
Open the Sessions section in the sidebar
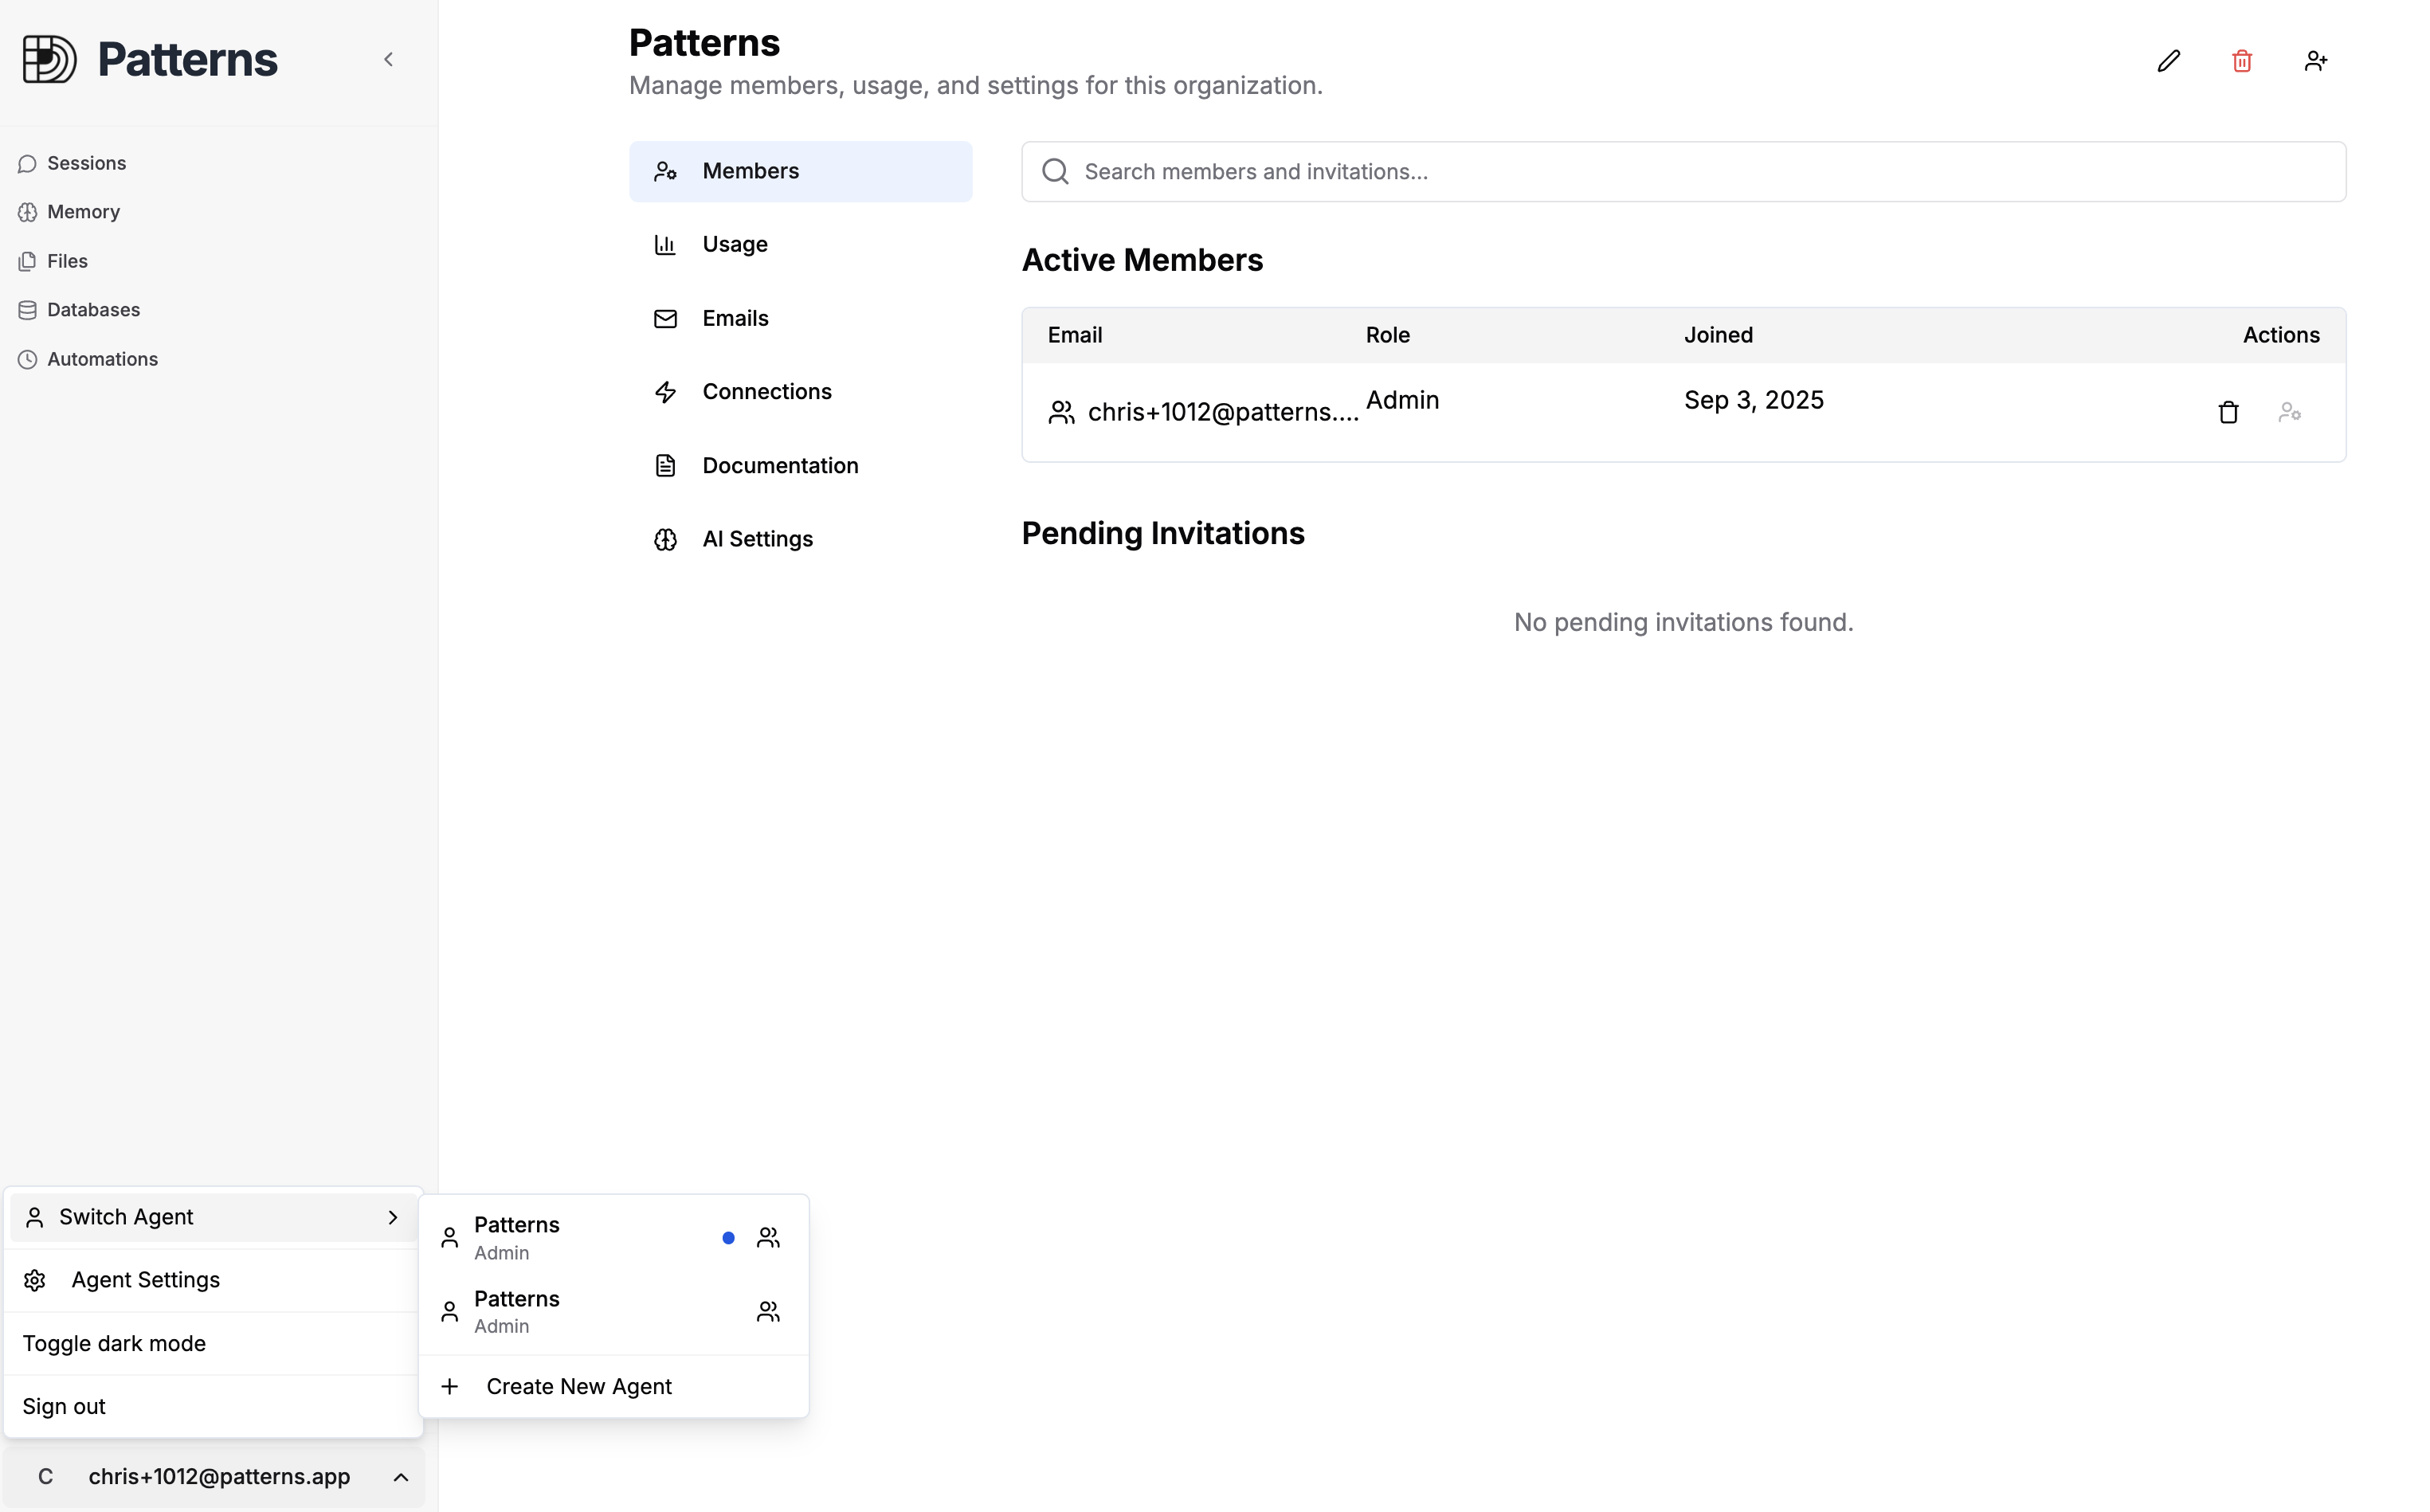point(88,162)
